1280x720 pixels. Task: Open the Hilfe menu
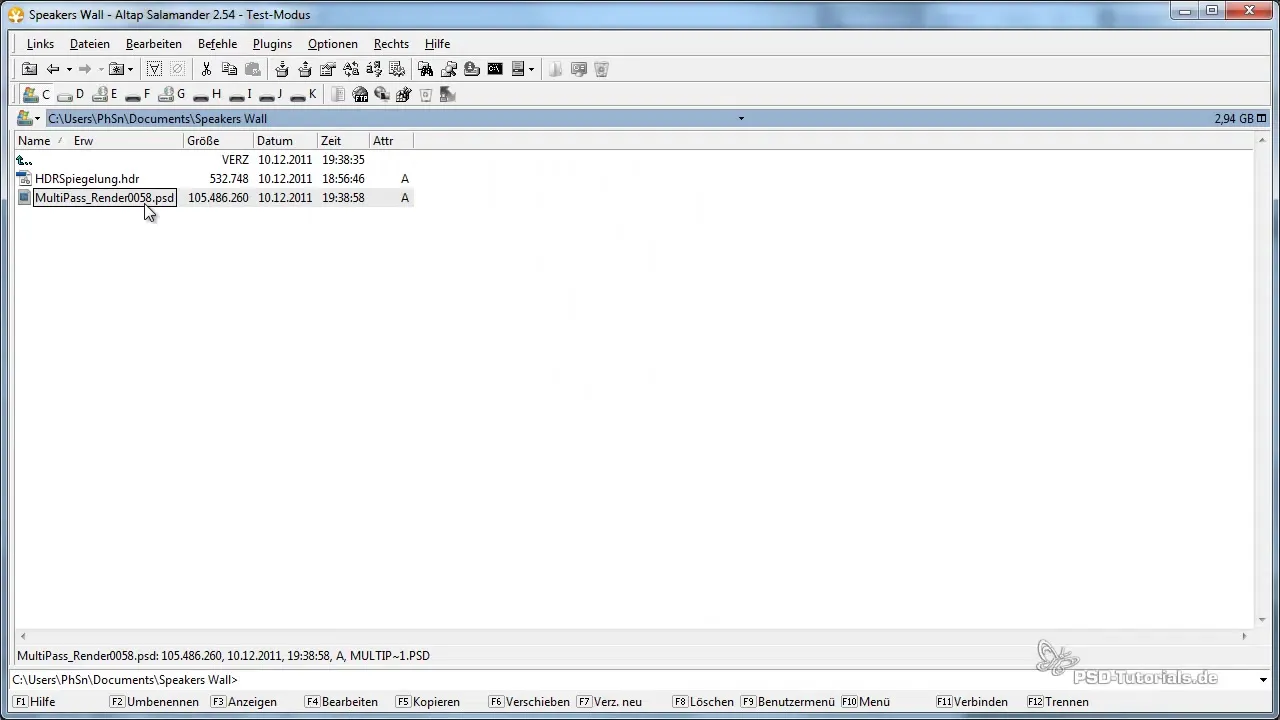(437, 44)
